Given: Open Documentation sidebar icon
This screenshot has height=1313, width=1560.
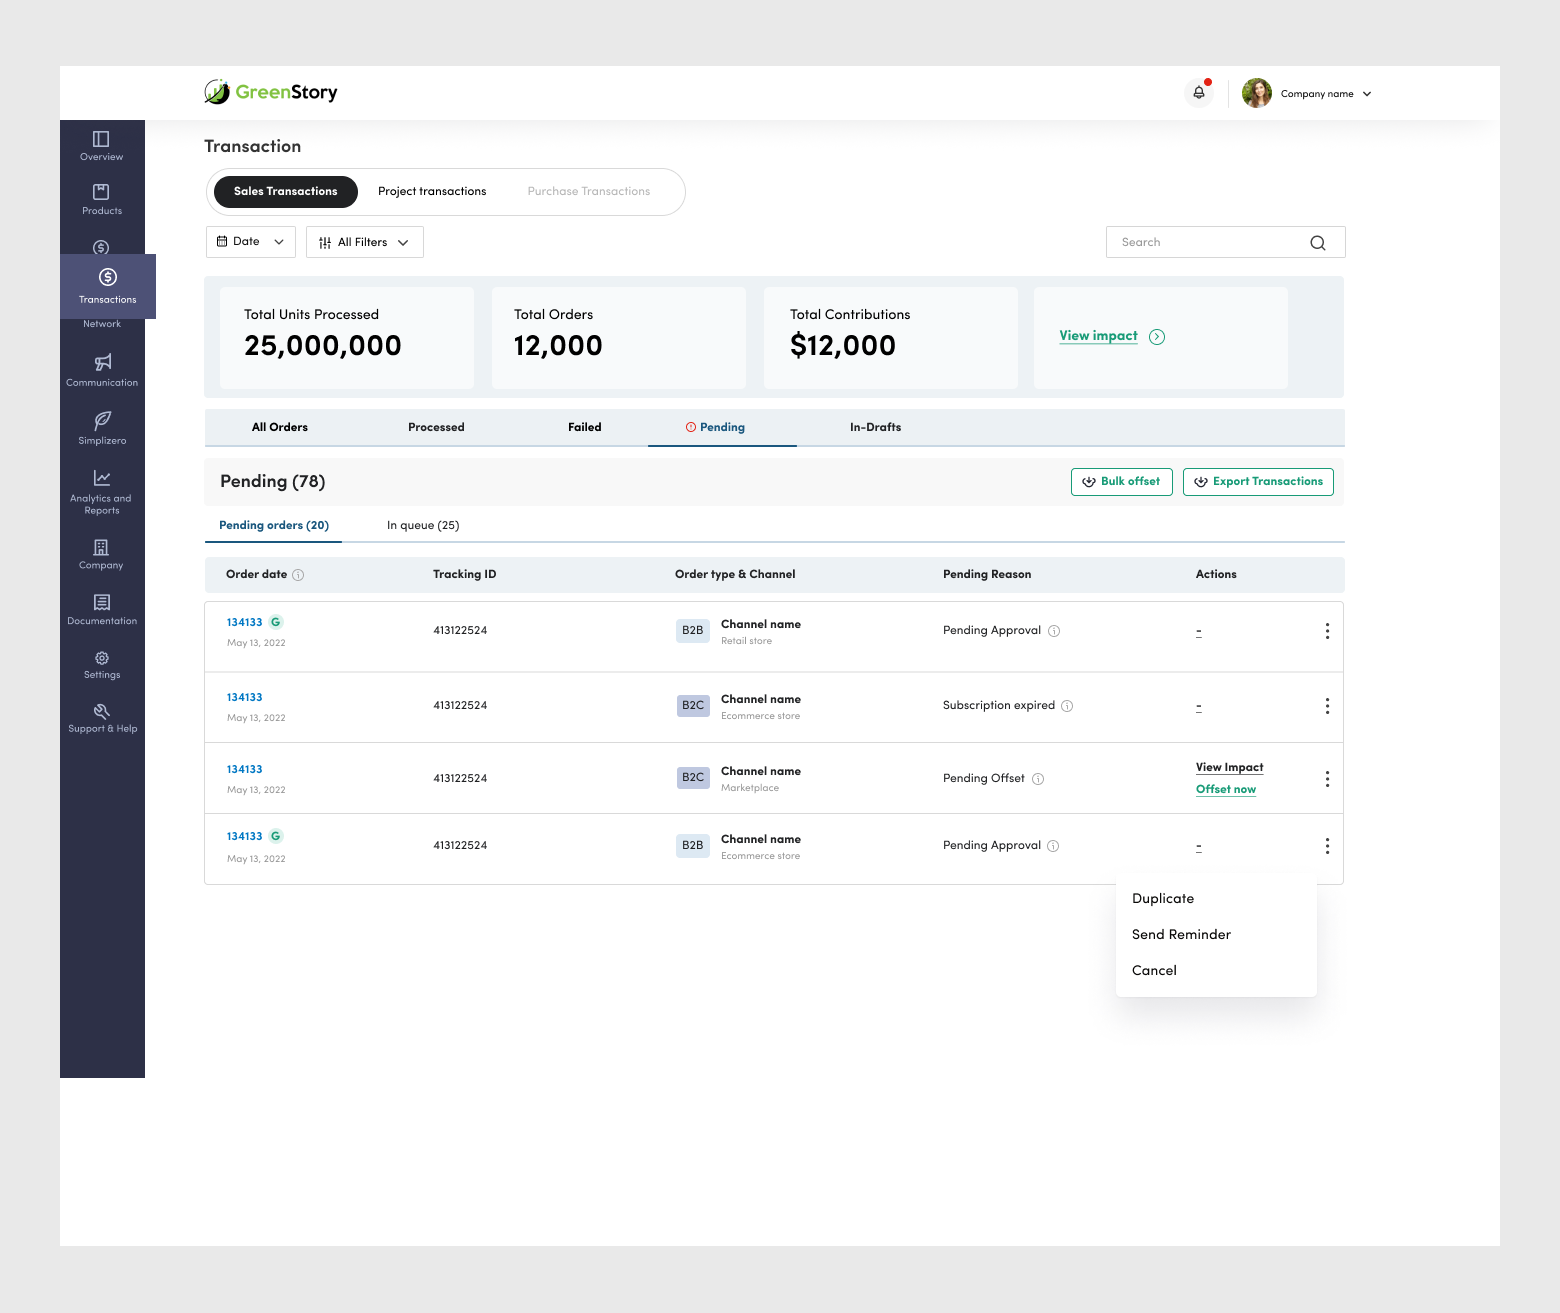Looking at the screenshot, I should (102, 602).
